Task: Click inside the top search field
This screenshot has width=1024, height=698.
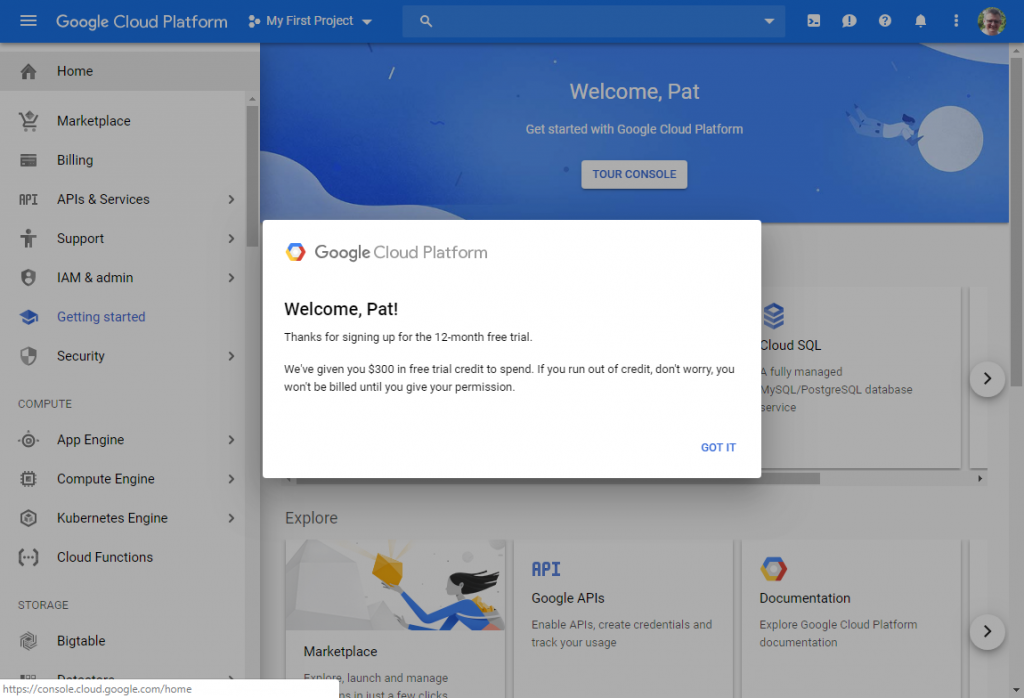Action: (x=594, y=21)
